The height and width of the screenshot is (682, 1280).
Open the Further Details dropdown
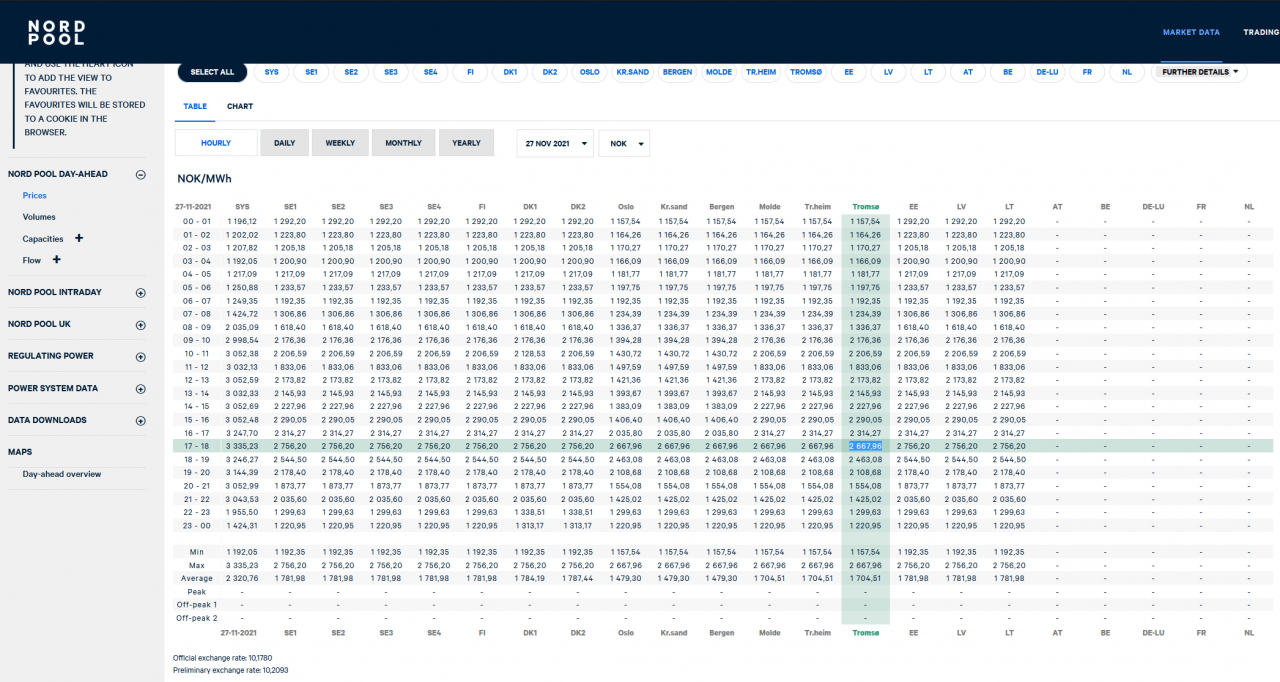[x=1200, y=72]
